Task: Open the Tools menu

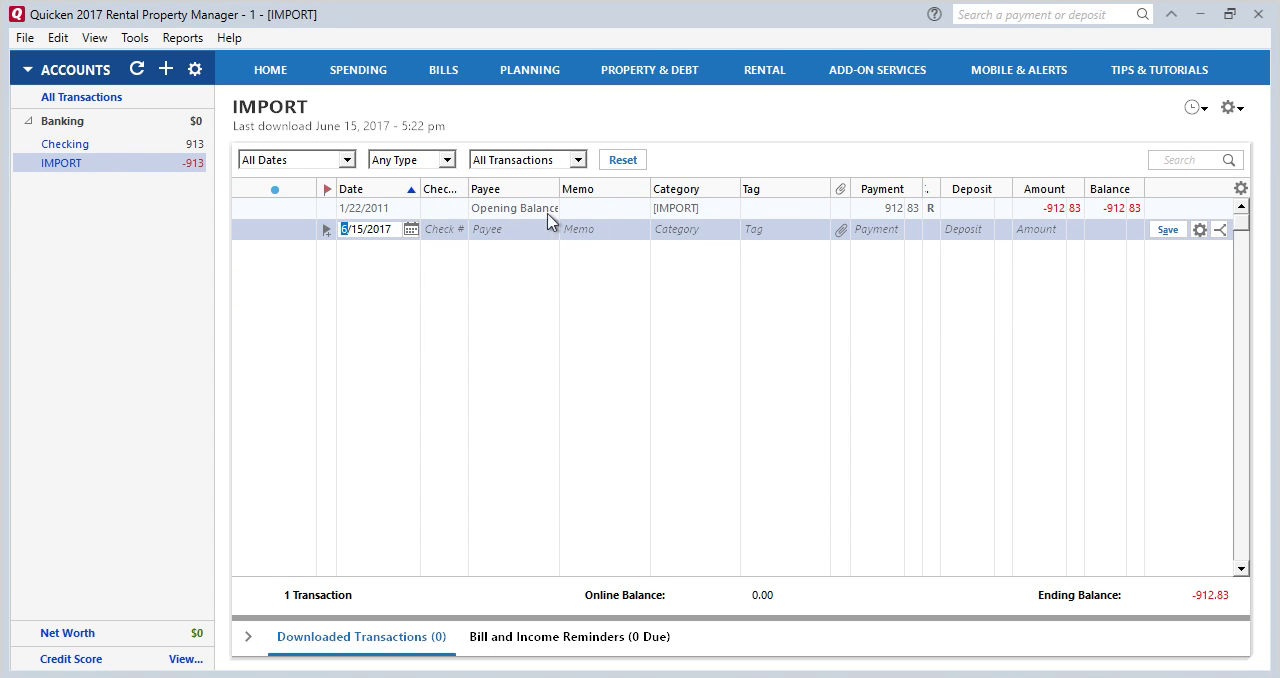Action: pyautogui.click(x=135, y=38)
